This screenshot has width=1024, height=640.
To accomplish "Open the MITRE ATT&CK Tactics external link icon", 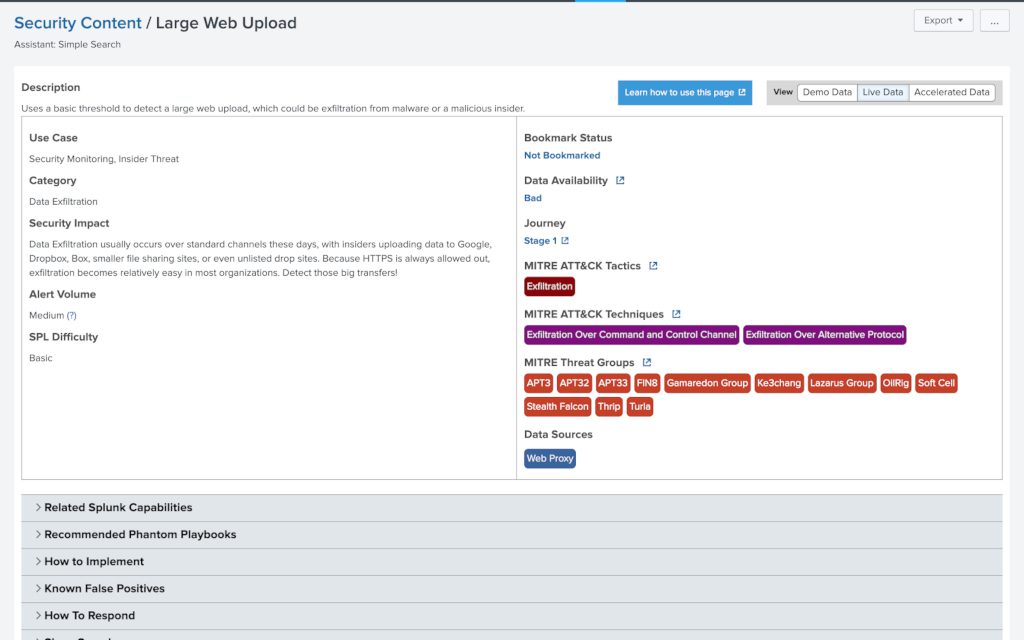I will tap(653, 266).
